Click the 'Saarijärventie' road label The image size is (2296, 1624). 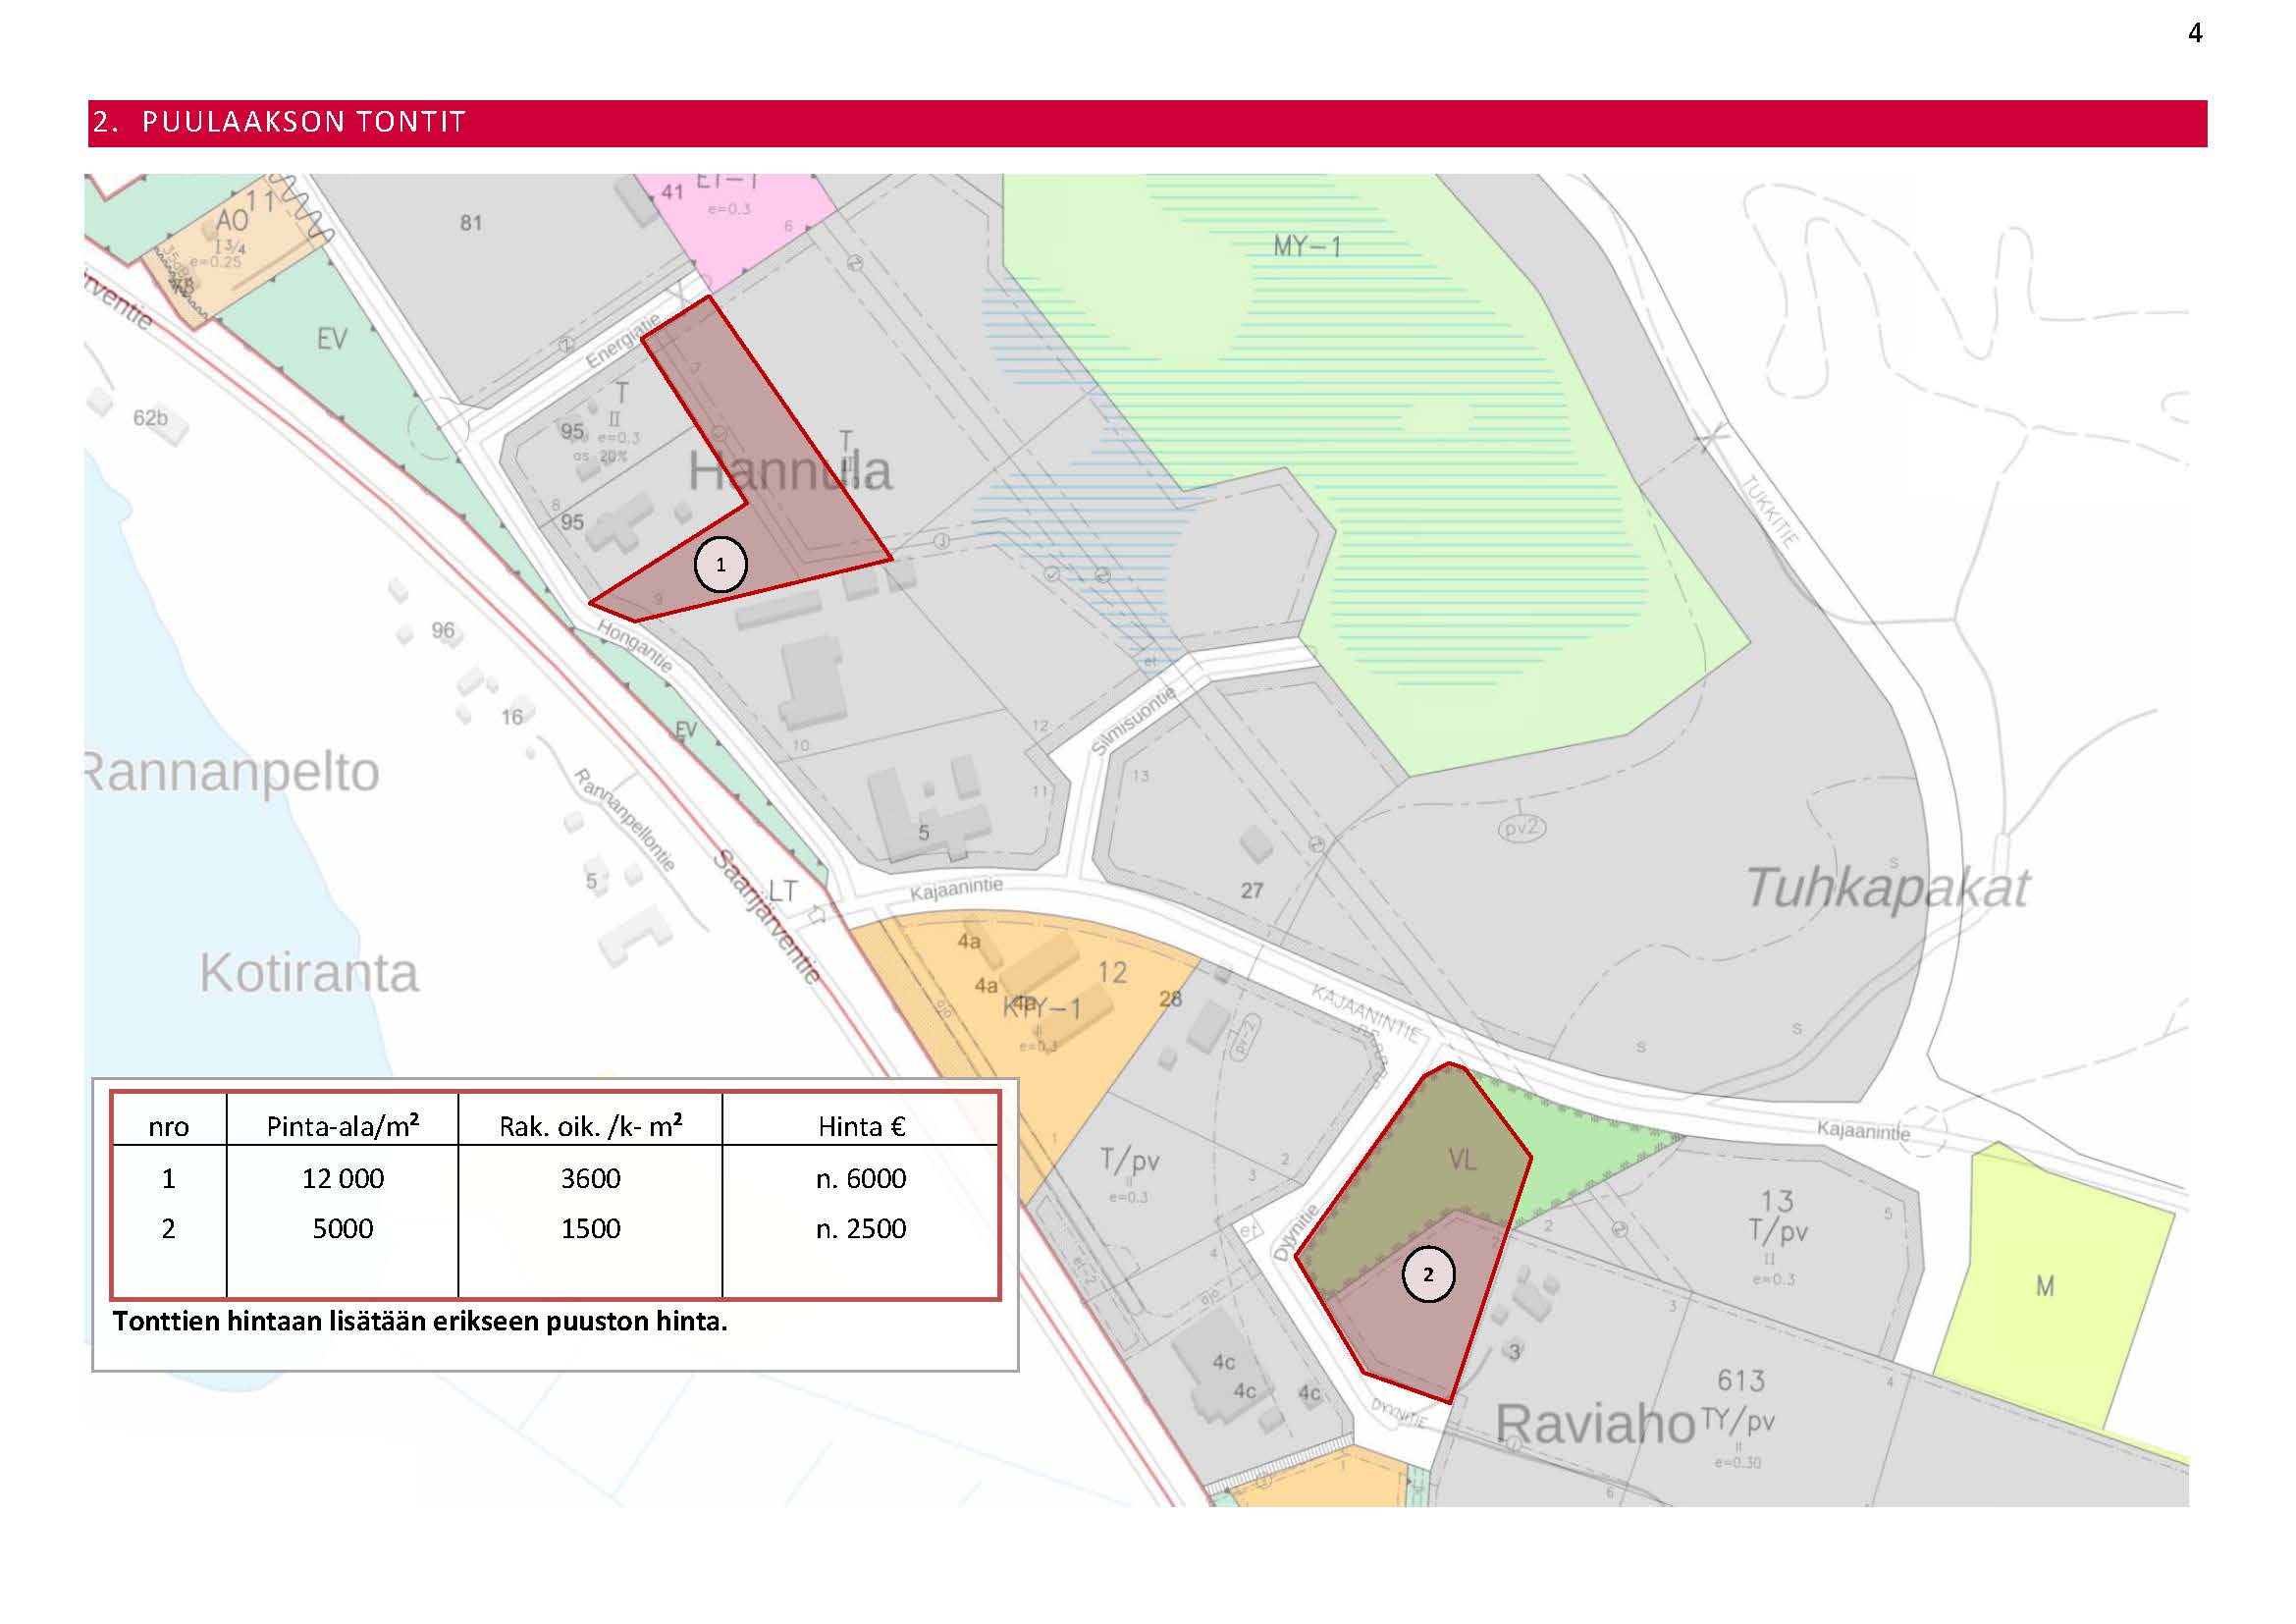click(x=767, y=916)
